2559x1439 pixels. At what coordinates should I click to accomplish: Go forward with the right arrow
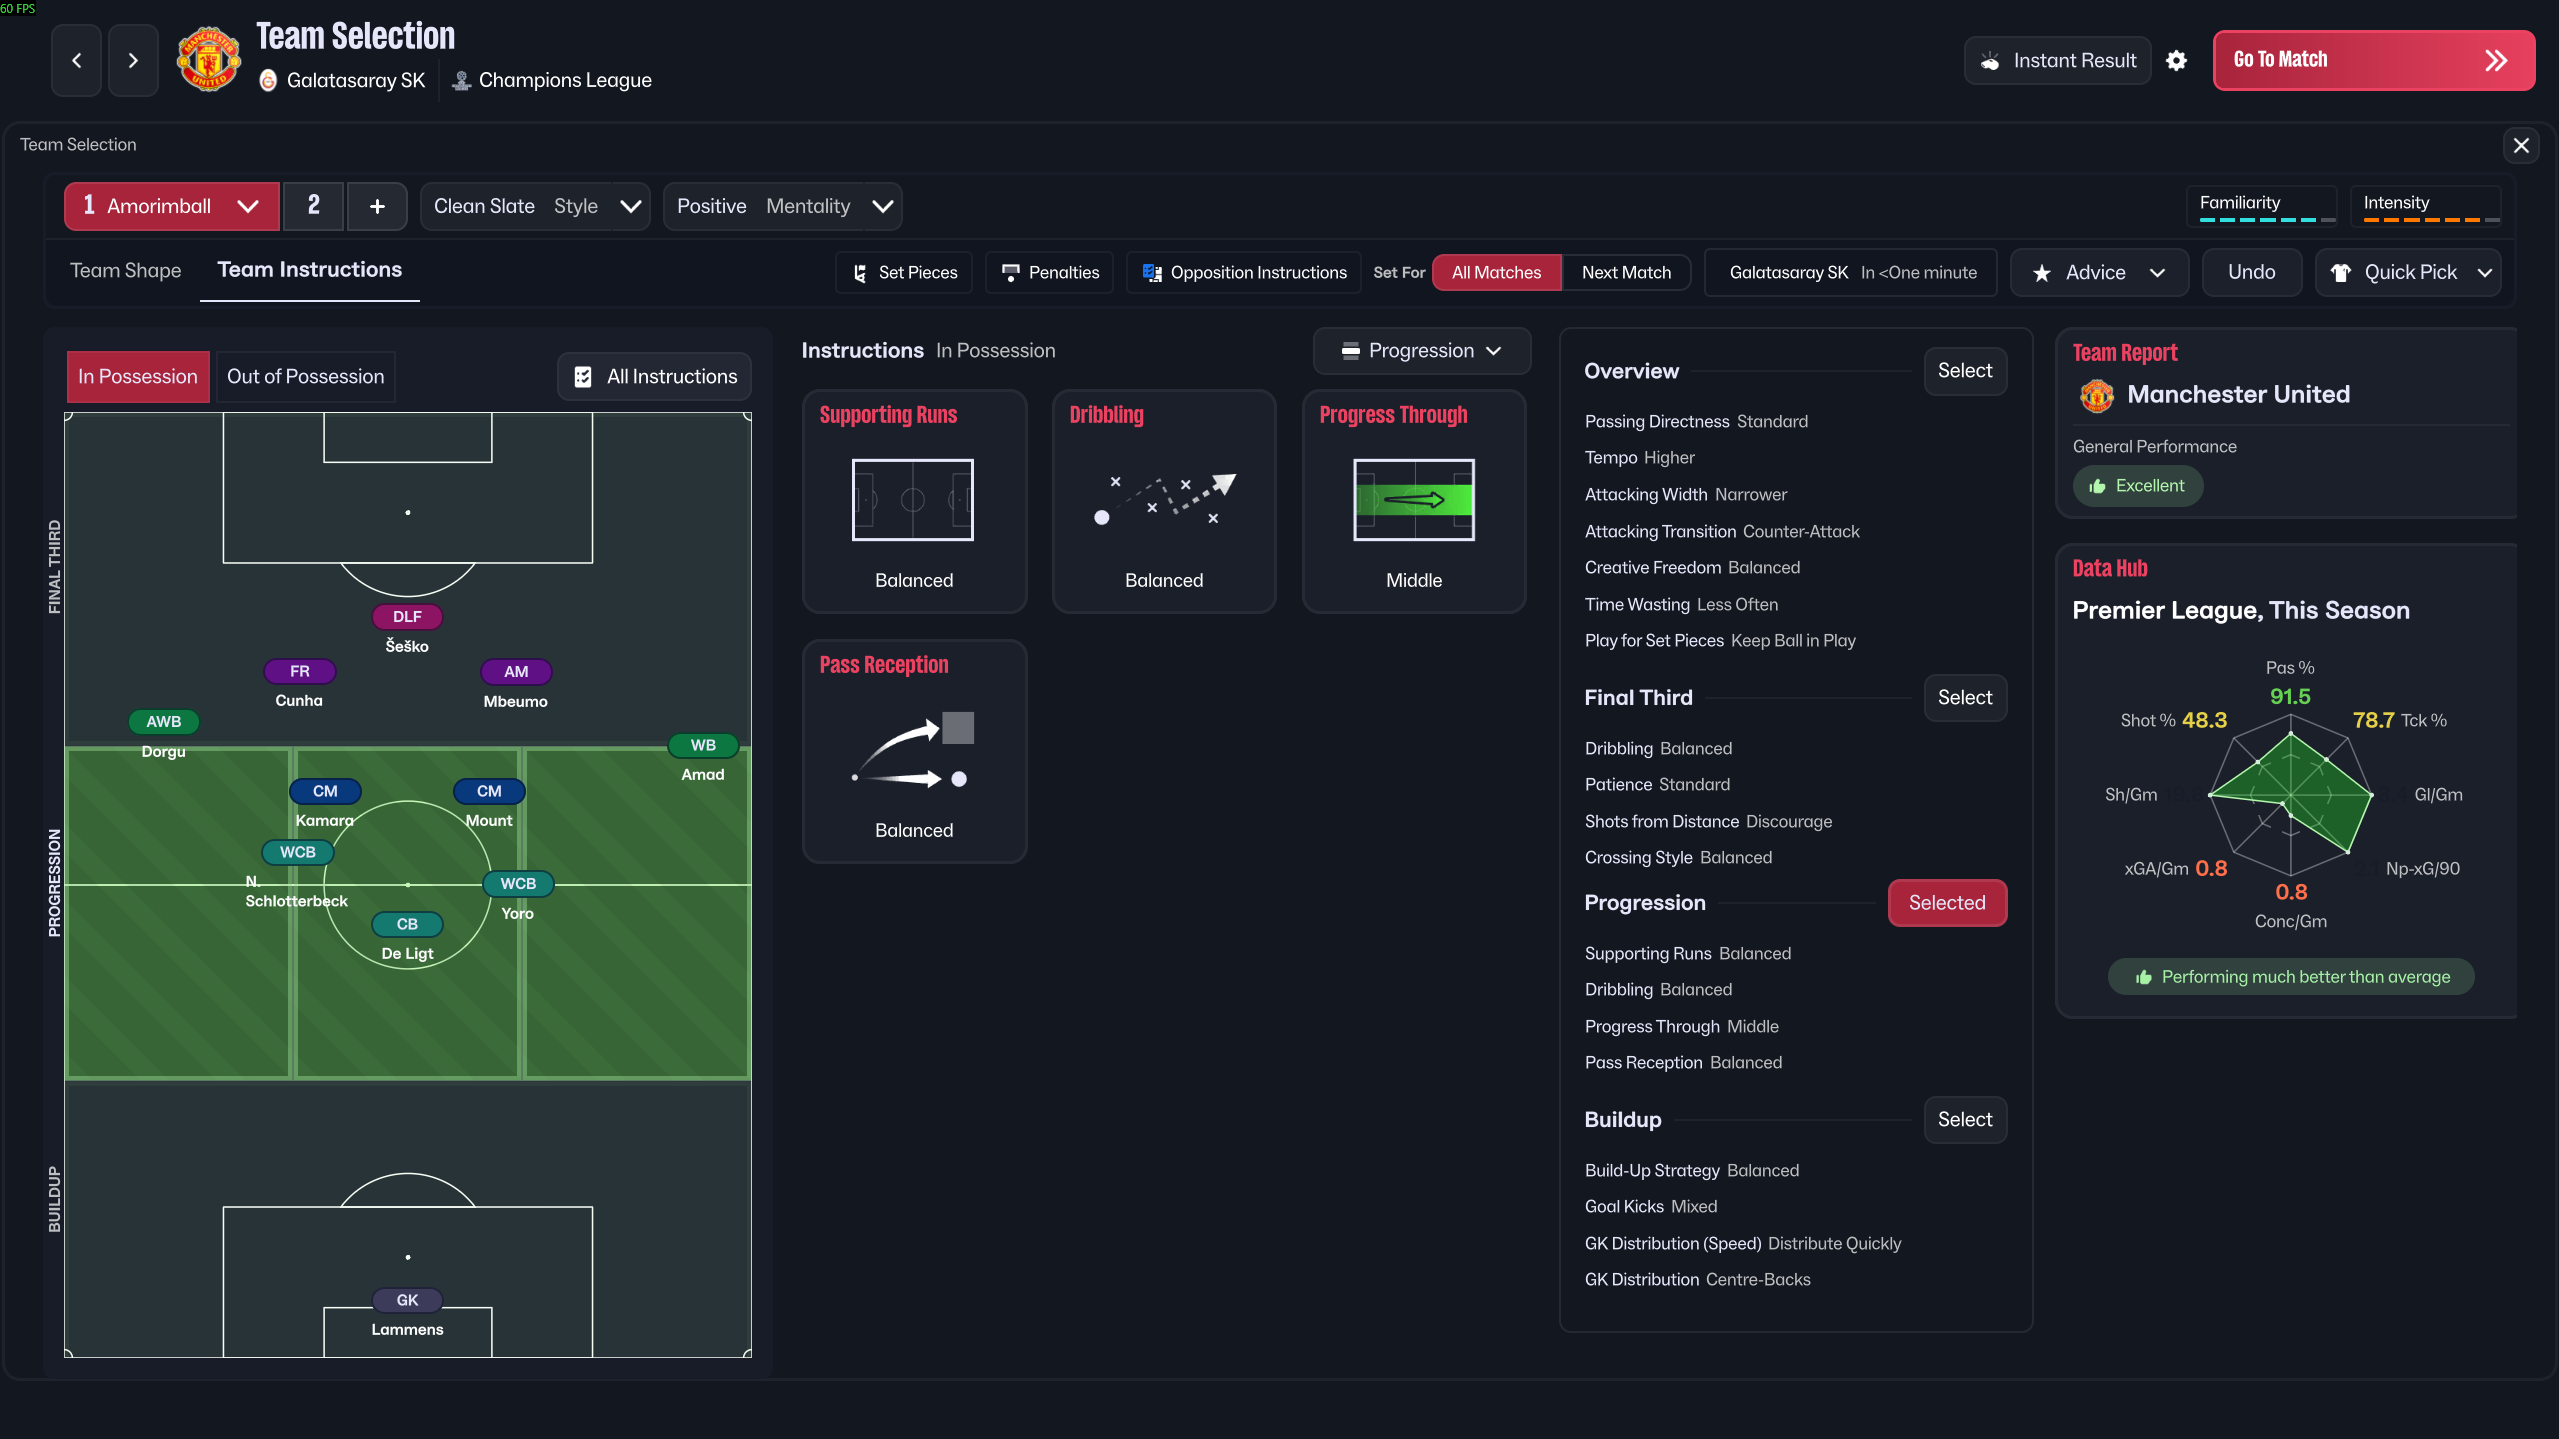pyautogui.click(x=133, y=61)
